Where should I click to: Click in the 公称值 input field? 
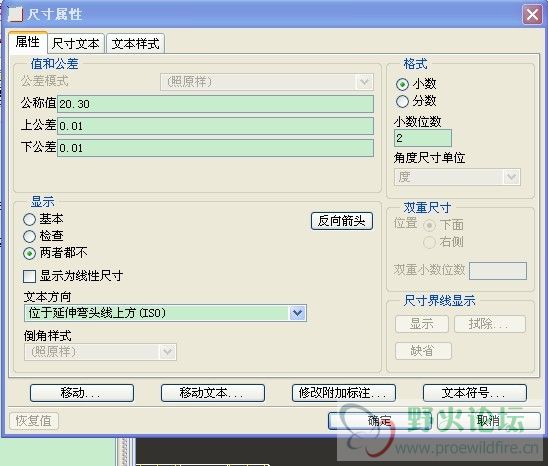click(x=215, y=104)
